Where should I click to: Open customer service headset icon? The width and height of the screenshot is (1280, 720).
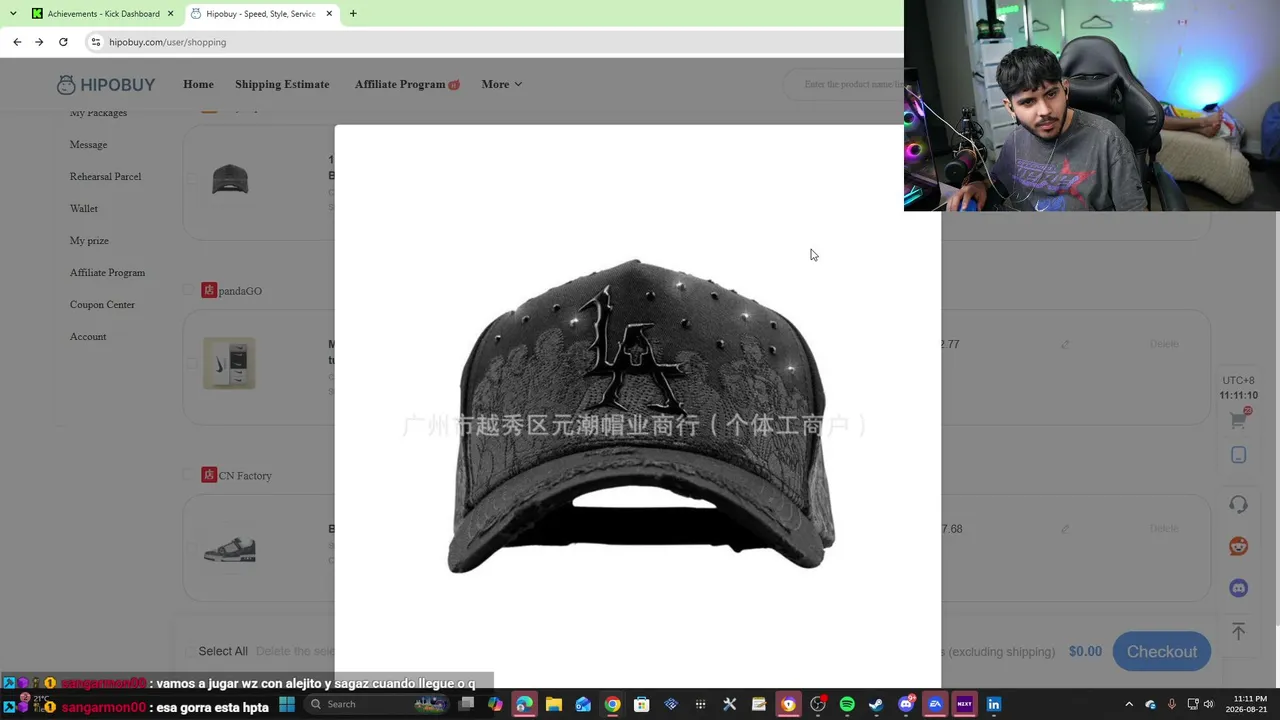[1238, 504]
